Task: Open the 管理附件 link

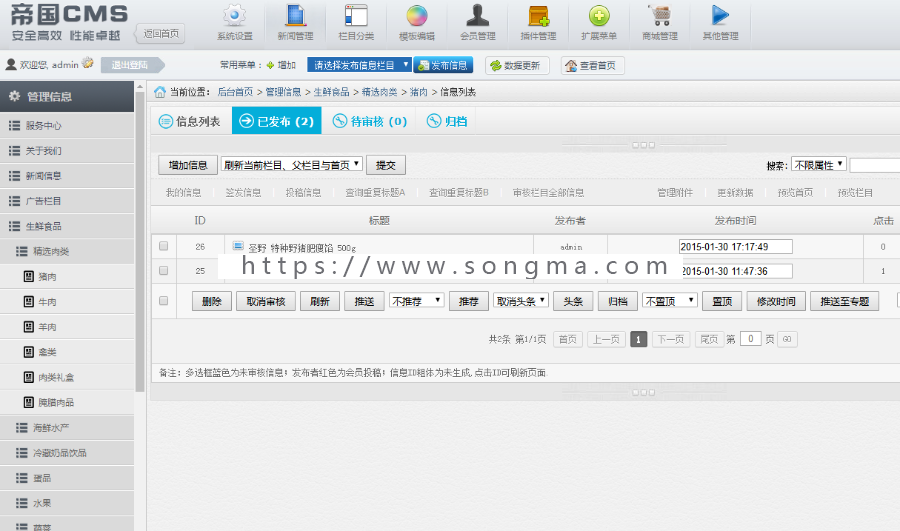Action: 674,193
